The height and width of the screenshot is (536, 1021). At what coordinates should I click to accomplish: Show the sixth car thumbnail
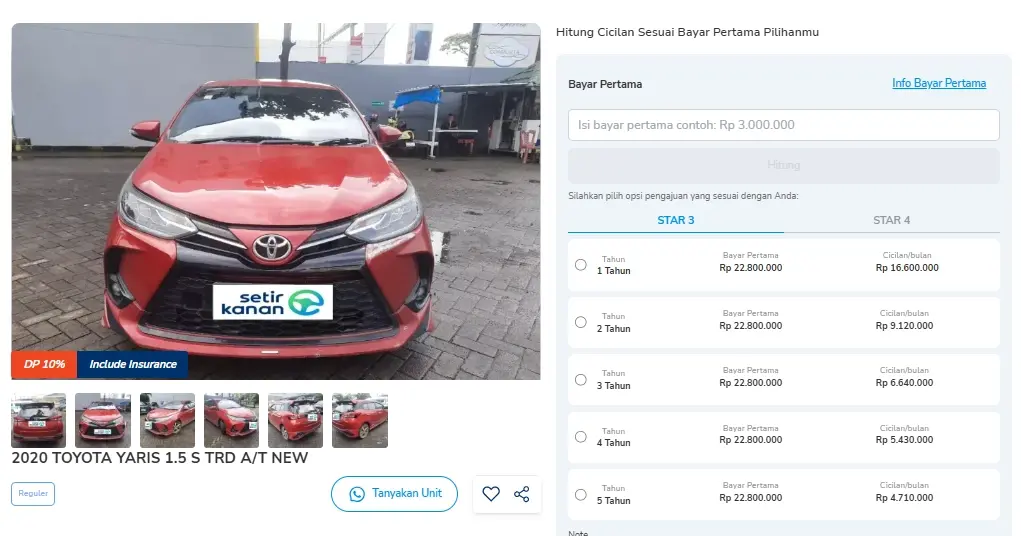[x=359, y=420]
